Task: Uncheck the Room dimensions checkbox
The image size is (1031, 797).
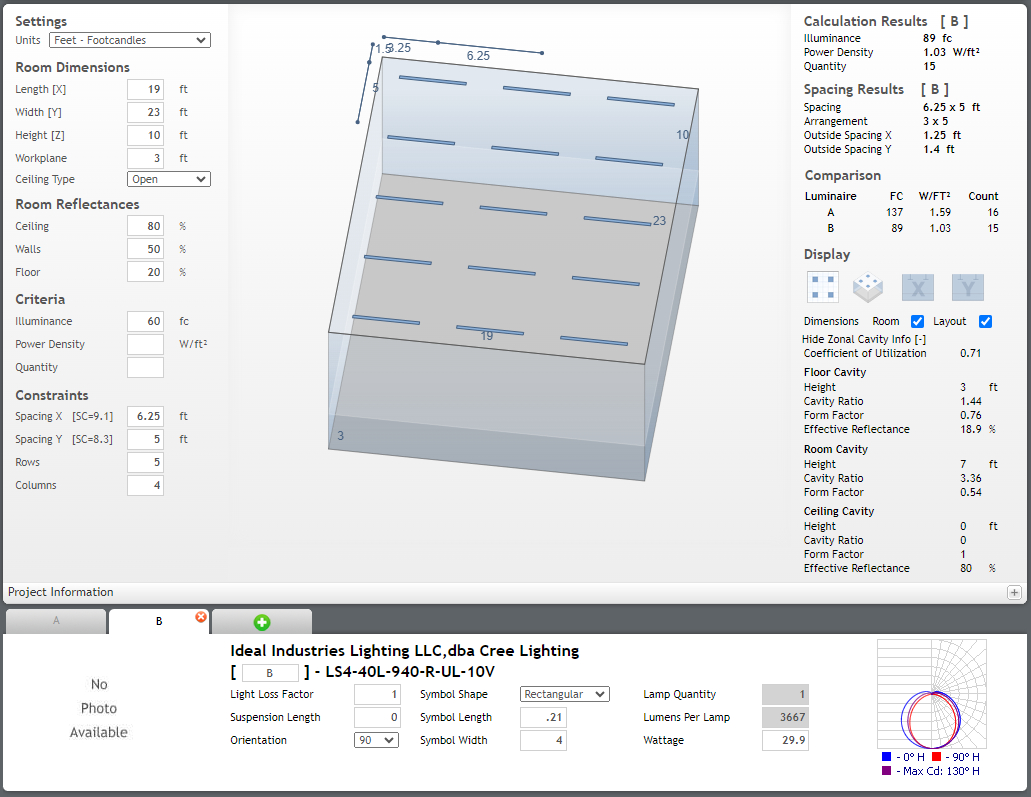Action: (917, 321)
